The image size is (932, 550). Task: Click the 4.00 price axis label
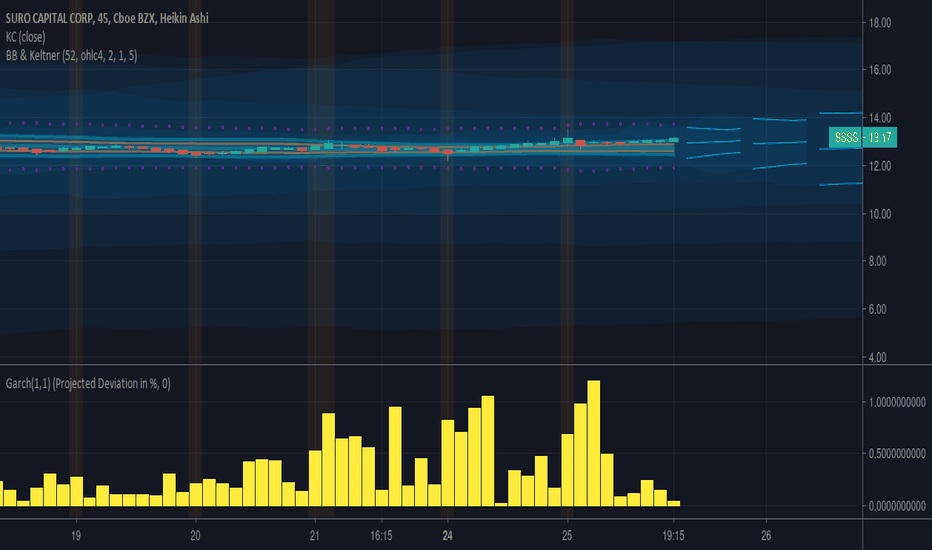pos(877,357)
